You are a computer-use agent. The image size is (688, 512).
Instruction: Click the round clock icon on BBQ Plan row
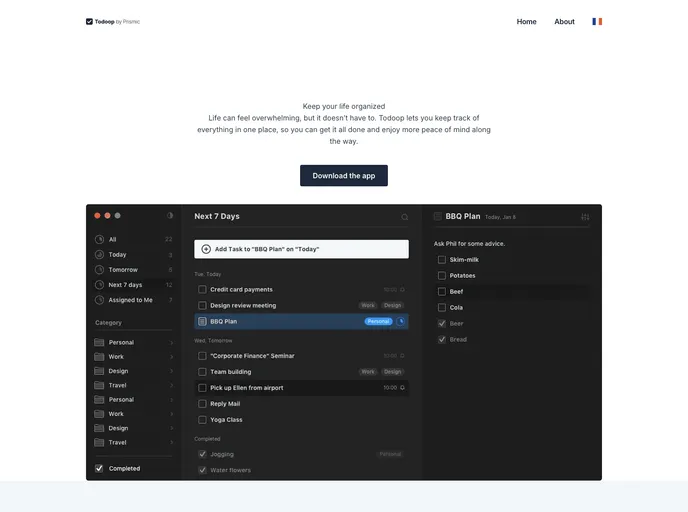[x=400, y=322]
